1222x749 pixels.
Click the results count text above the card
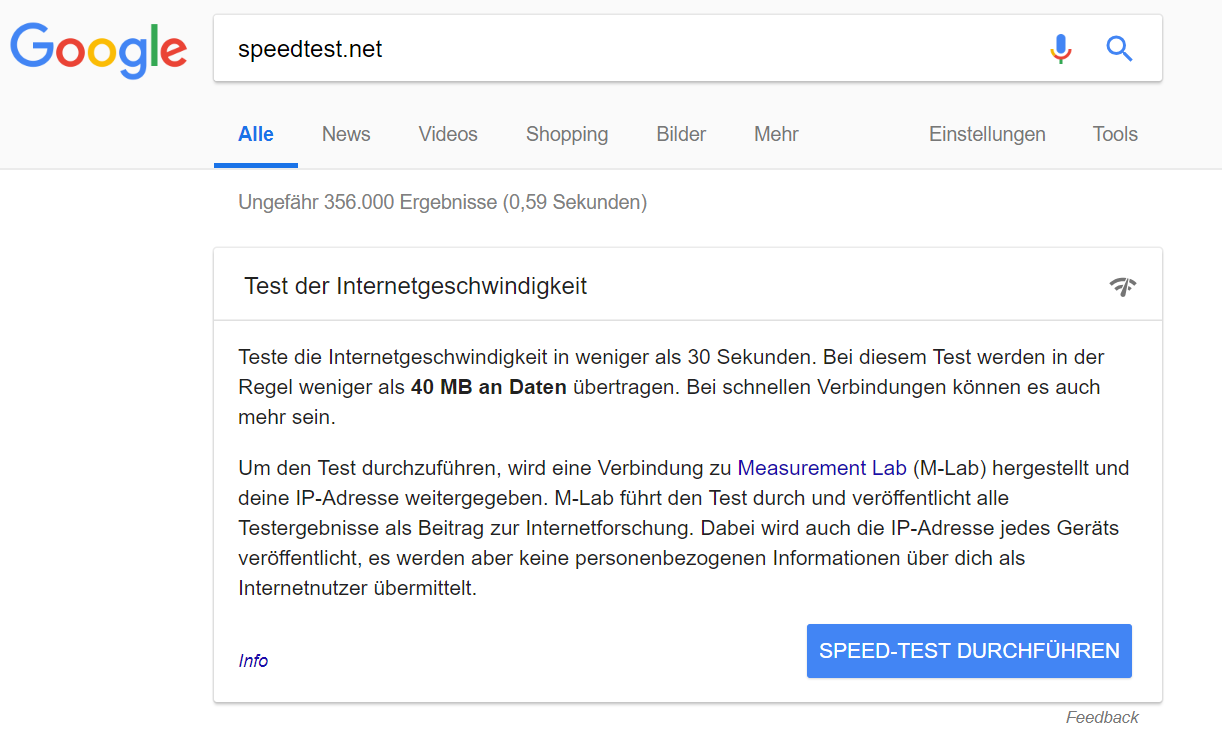[x=441, y=201]
